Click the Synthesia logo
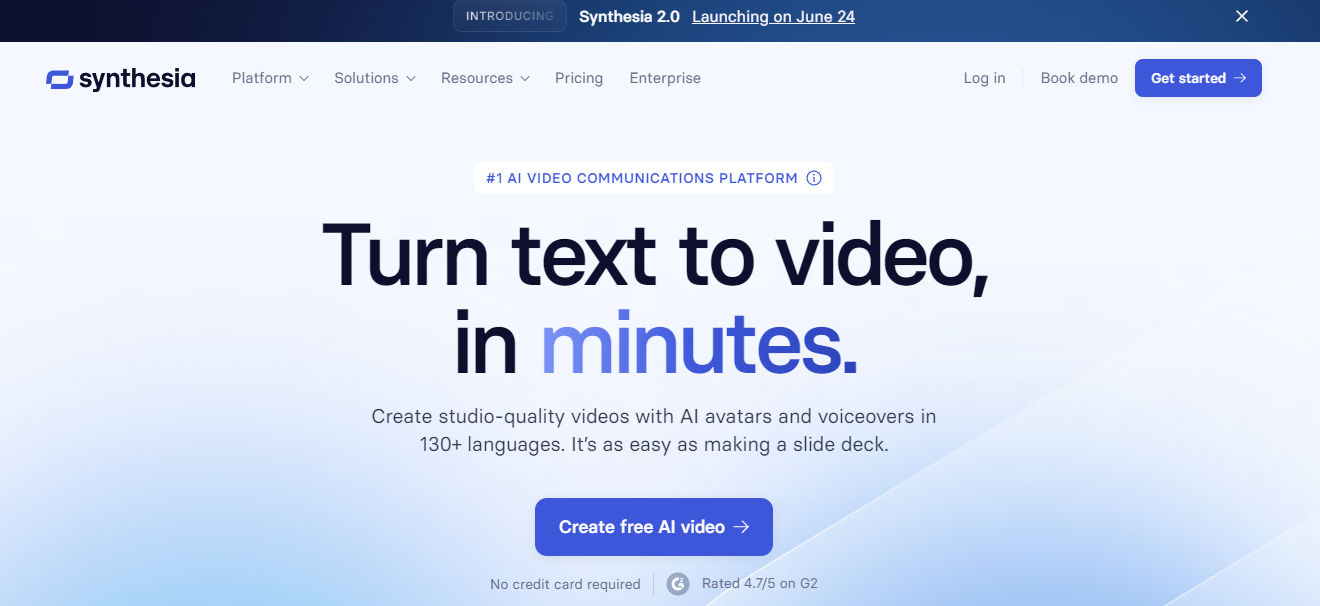 (x=120, y=78)
